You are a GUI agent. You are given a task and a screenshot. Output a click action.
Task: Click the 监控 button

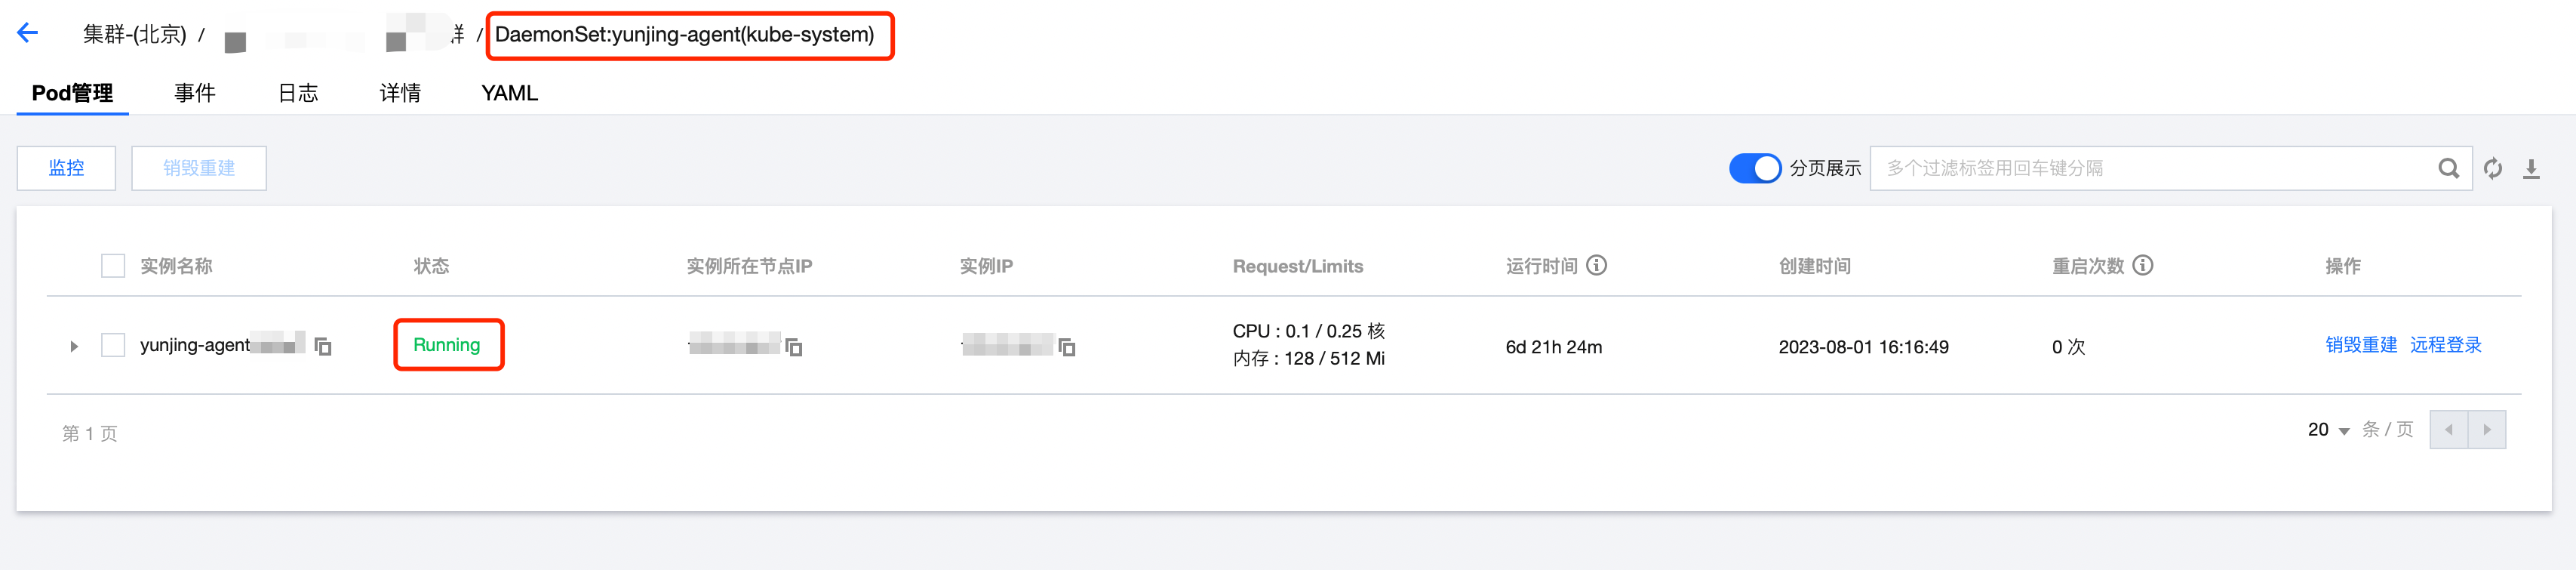click(x=66, y=168)
